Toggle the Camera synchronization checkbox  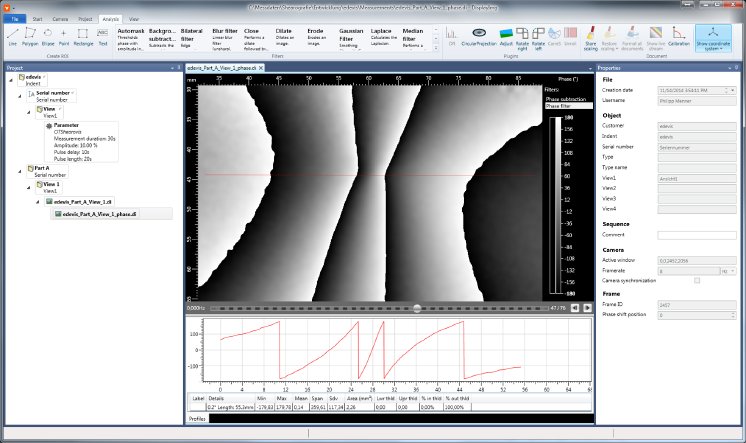[696, 280]
